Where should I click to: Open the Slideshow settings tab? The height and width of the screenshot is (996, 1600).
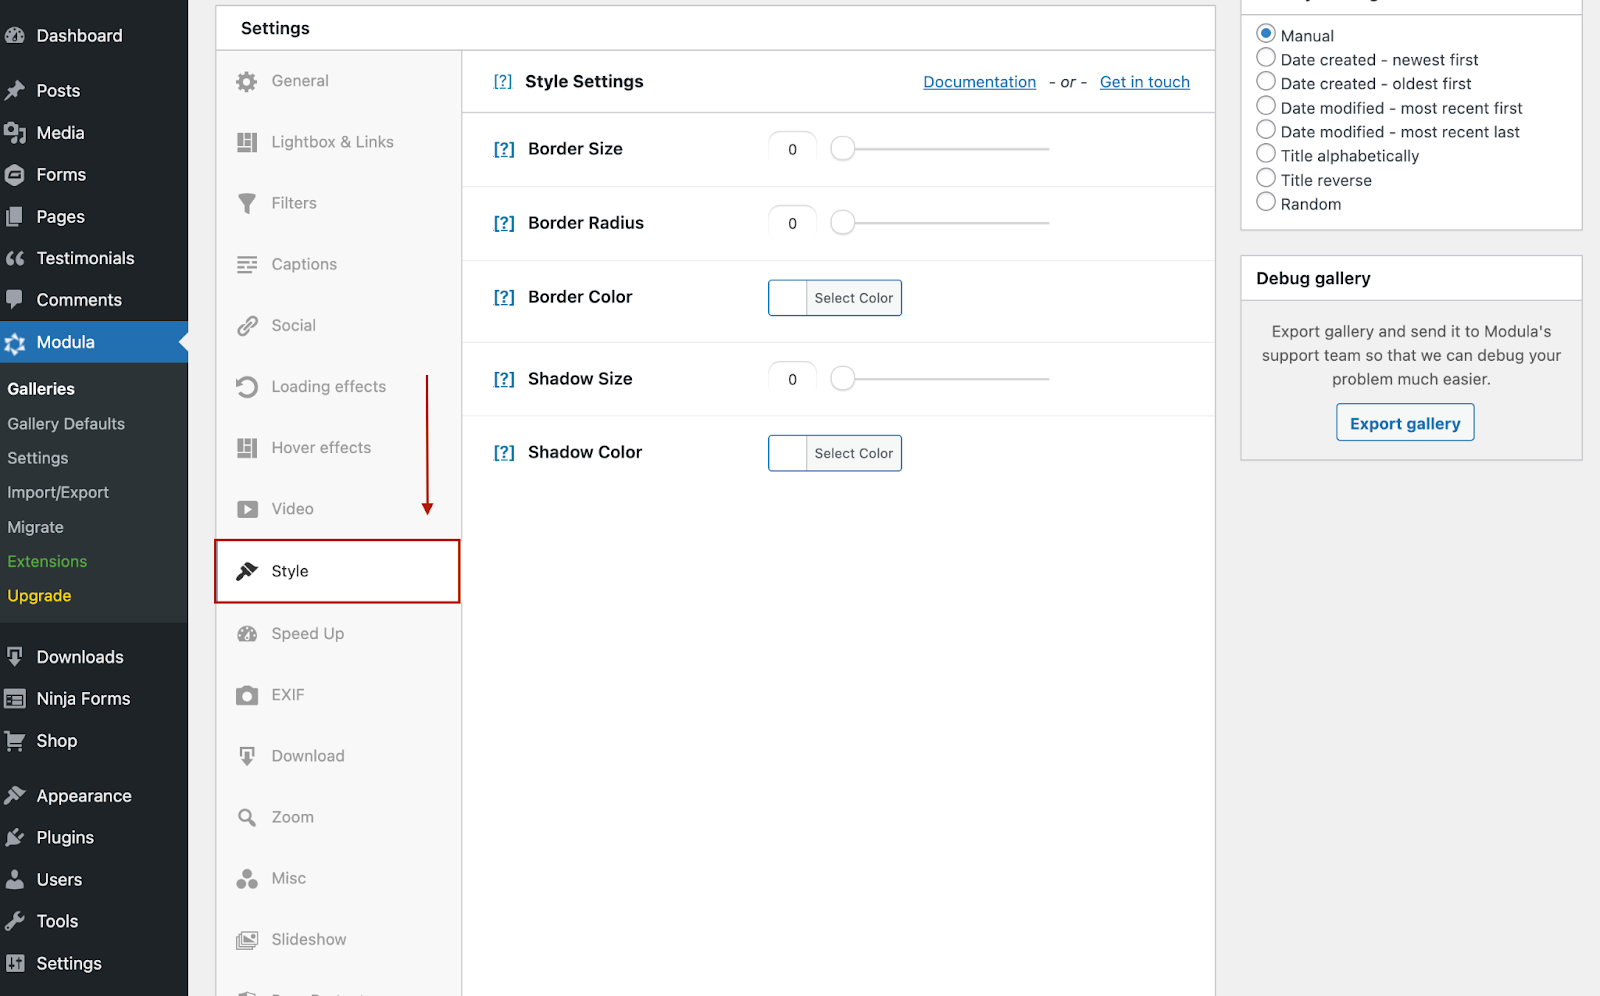click(338, 940)
